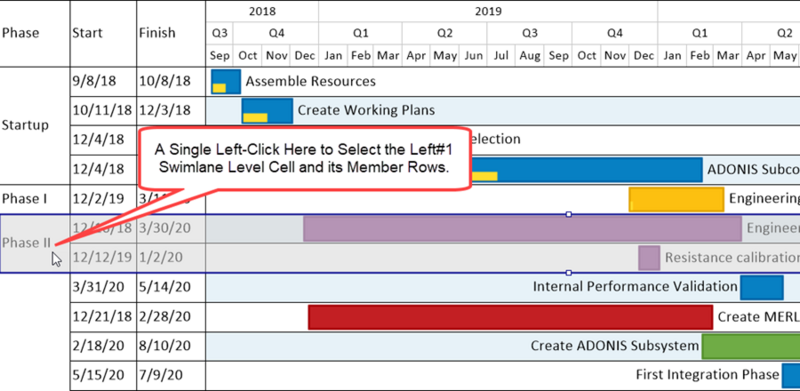
Task: Select the 10/8/18 finish date cell
Action: 171,81
